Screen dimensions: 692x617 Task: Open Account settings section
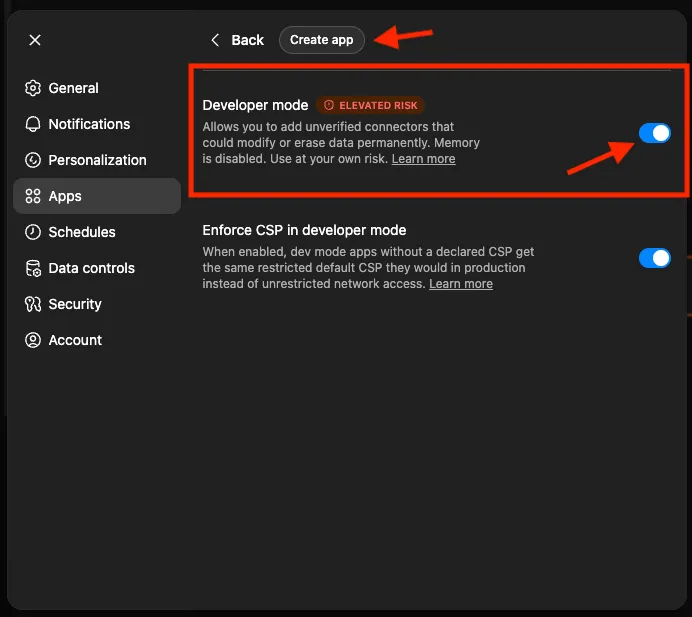97,340
